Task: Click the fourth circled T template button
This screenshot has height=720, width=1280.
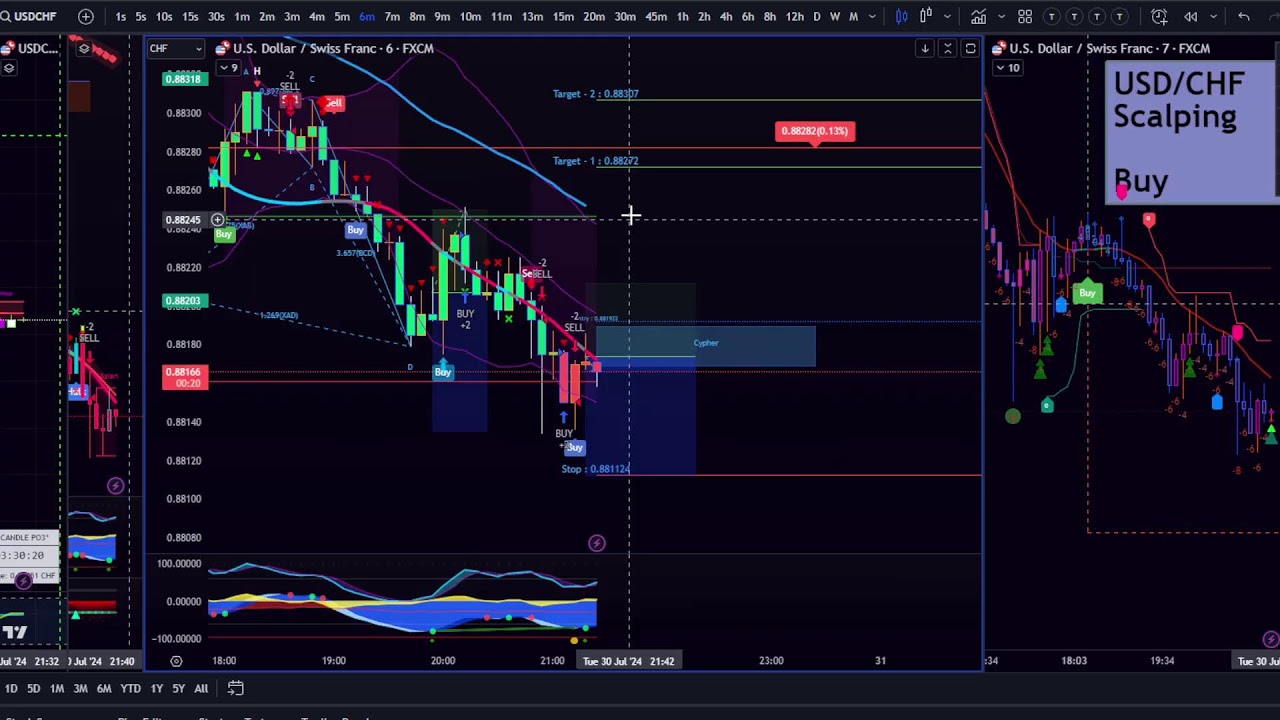Action: pyautogui.click(x=1120, y=16)
